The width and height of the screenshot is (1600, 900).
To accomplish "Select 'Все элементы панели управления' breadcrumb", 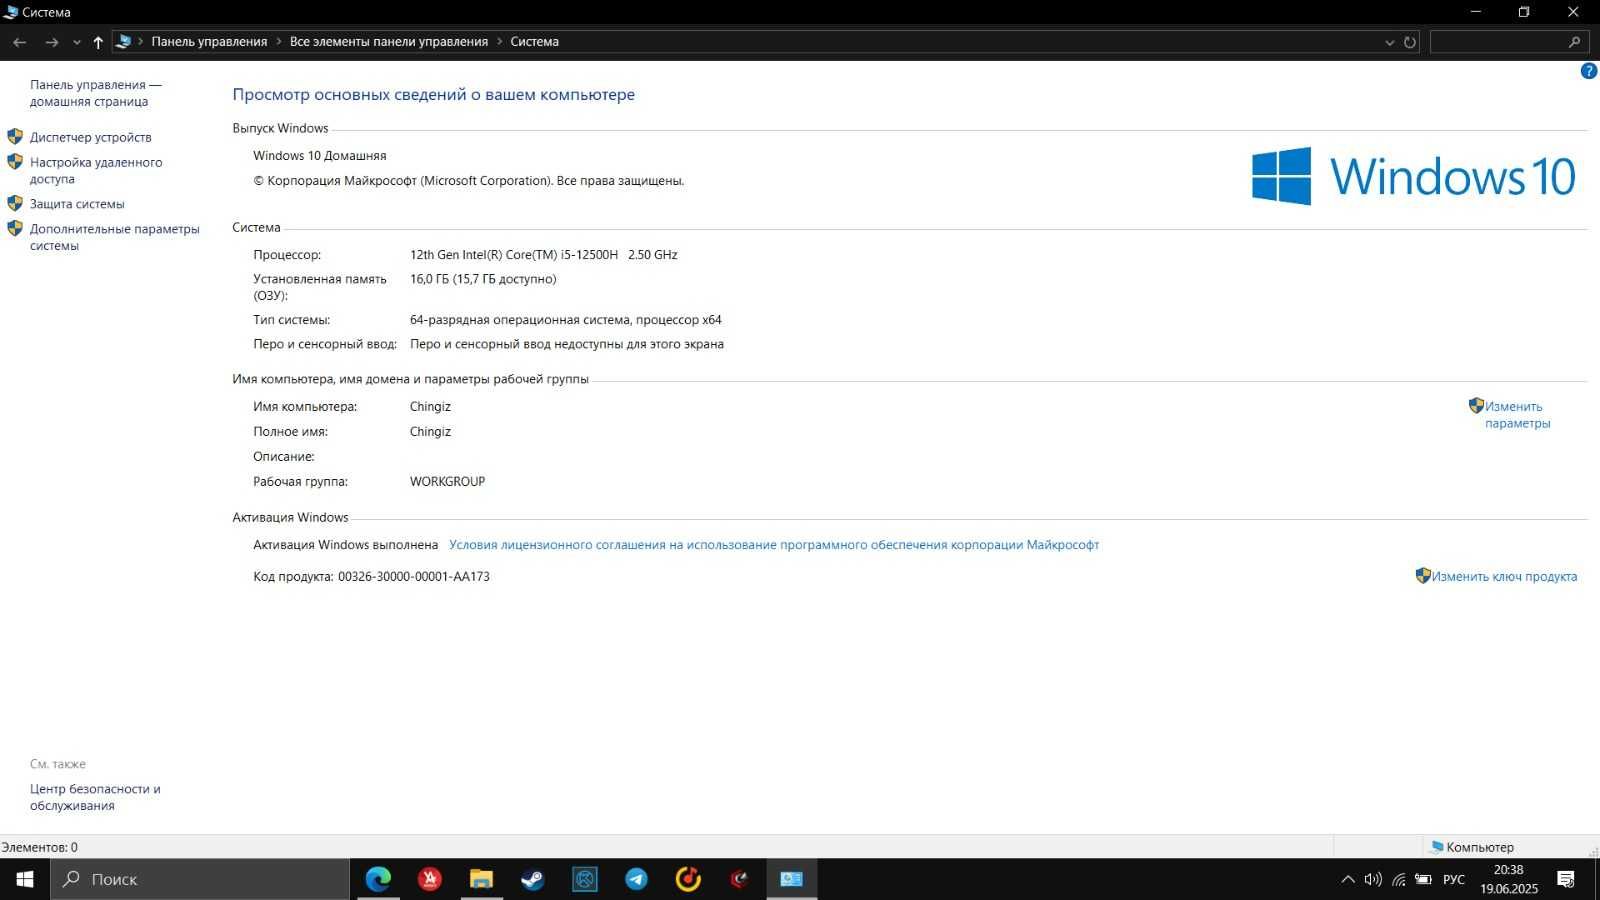I will point(389,42).
